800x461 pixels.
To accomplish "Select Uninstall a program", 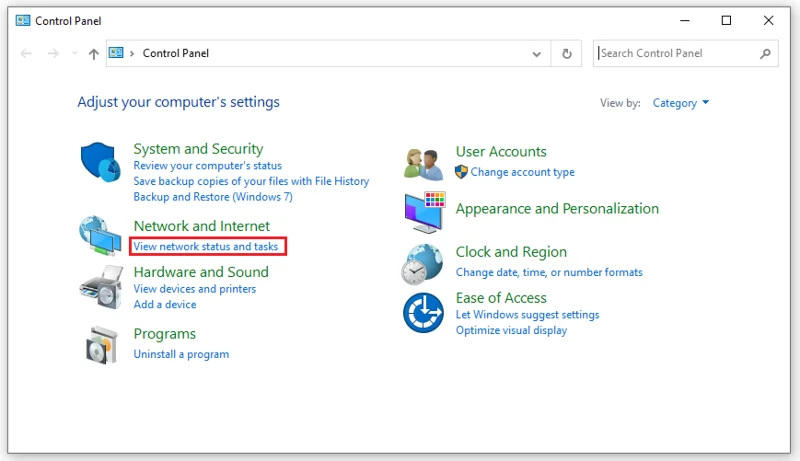I will pos(181,354).
